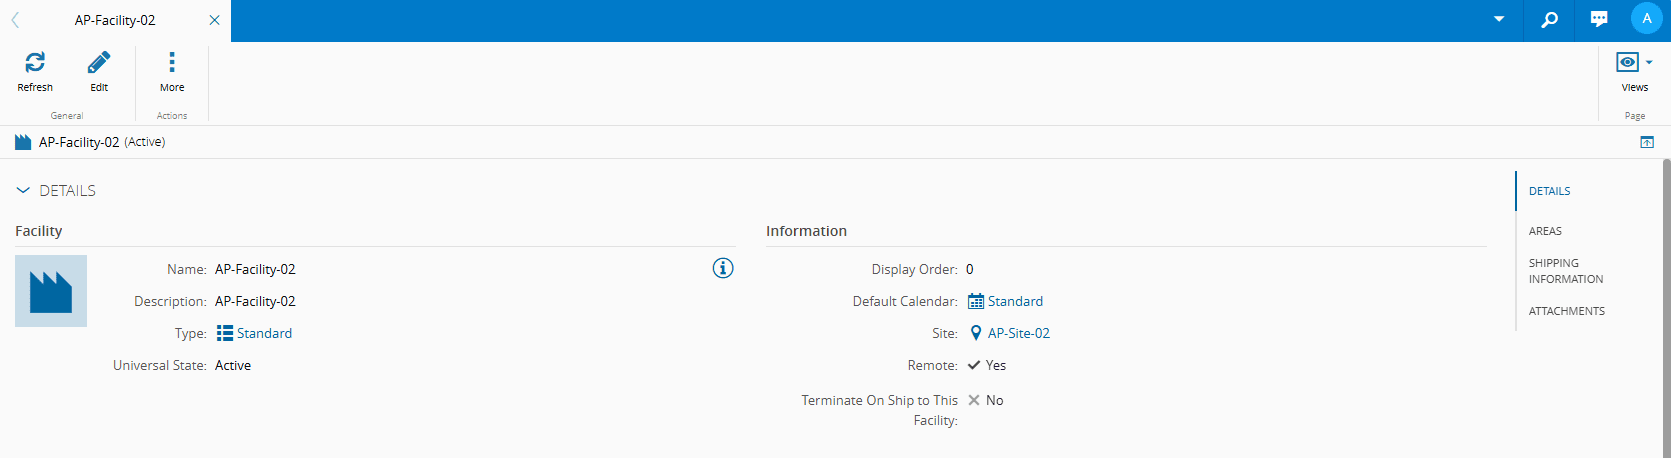Click the large facility thumbnail image

click(x=51, y=291)
